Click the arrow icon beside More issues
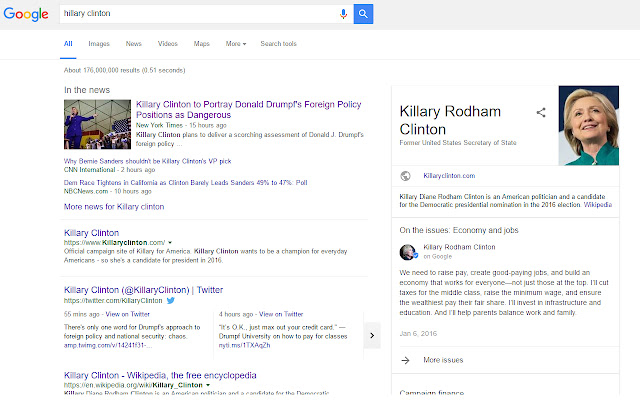 405,360
